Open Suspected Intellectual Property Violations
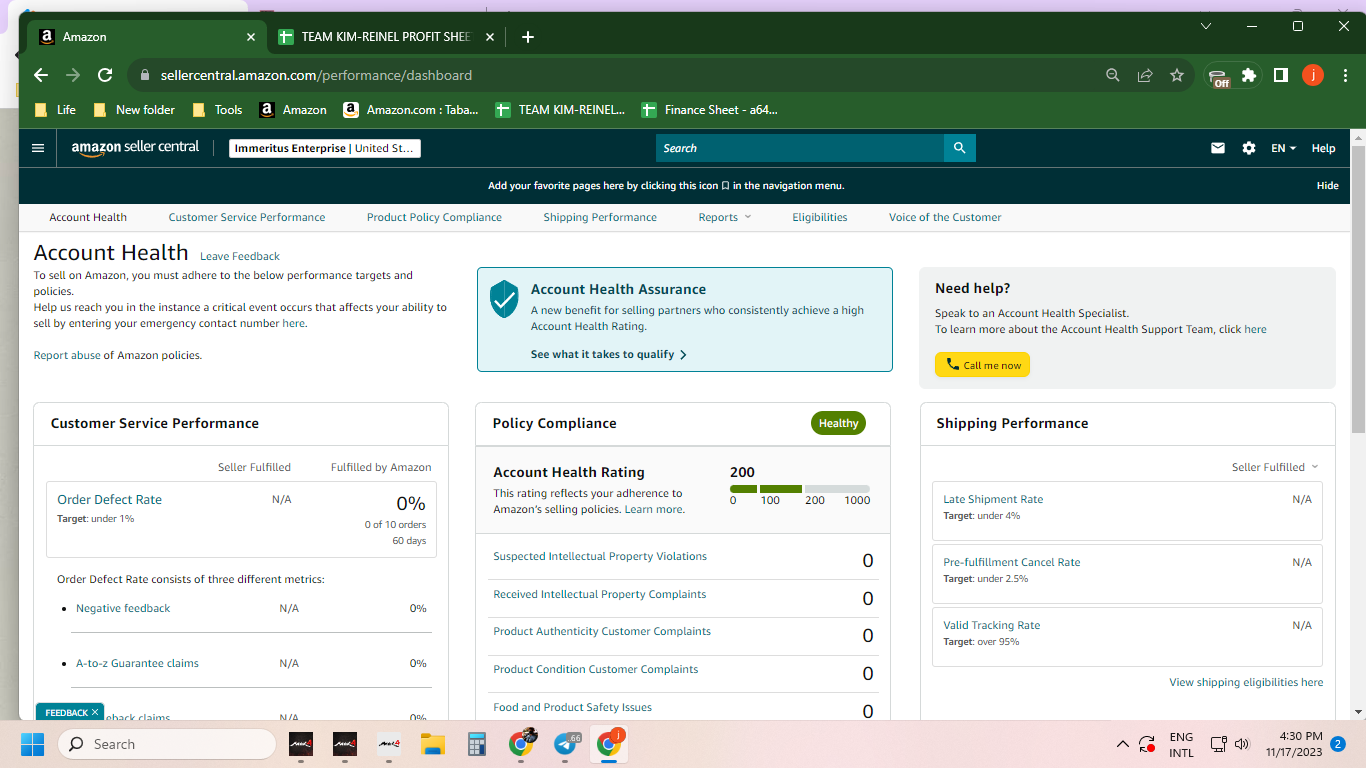 click(x=600, y=556)
